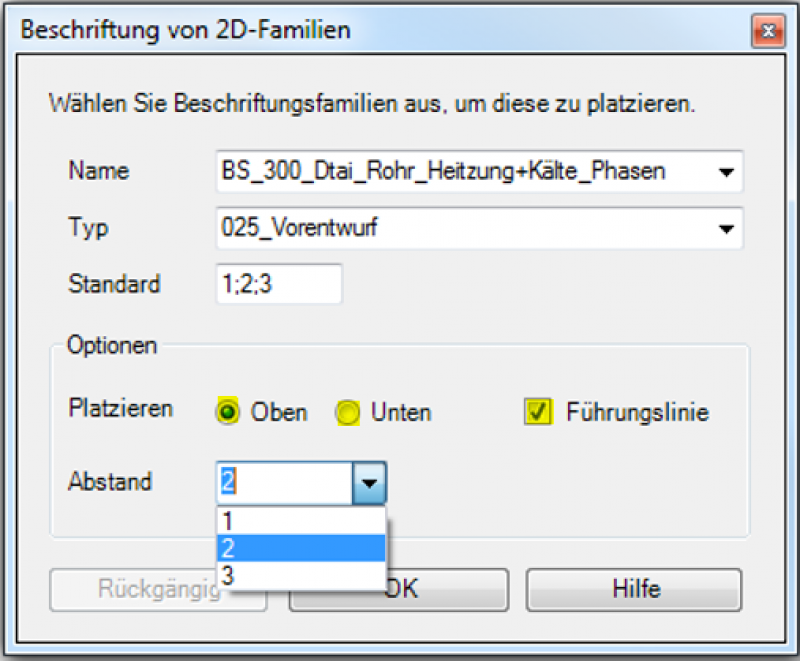800x661 pixels.
Task: Select the Unten radio button
Action: [x=348, y=412]
